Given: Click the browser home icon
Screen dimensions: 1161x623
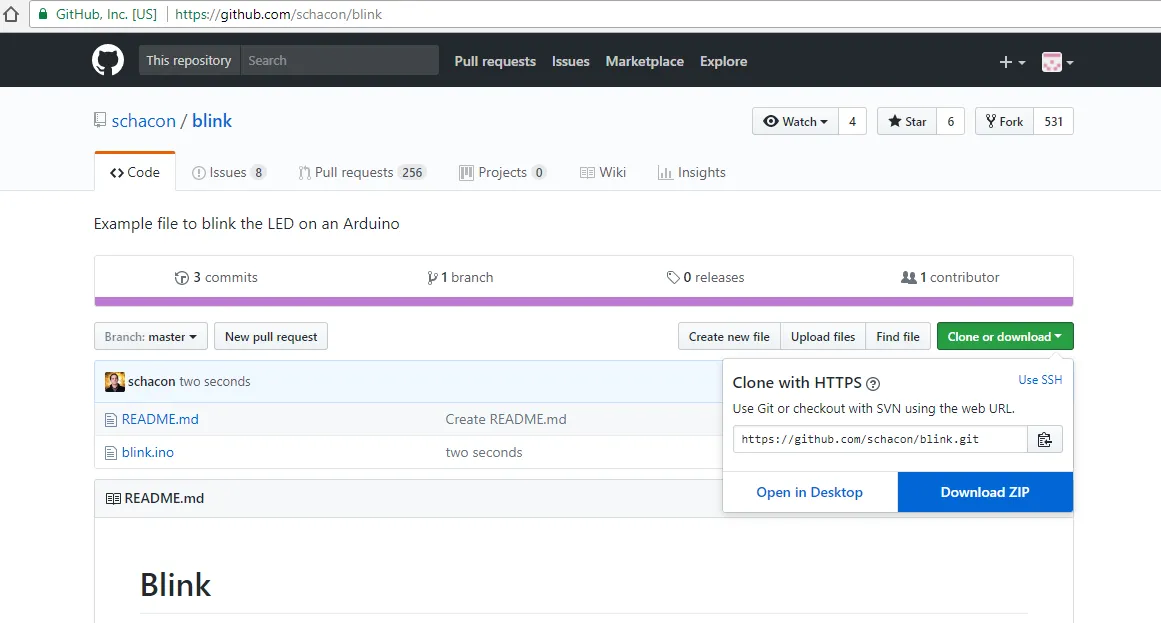Looking at the screenshot, I should coord(10,14).
